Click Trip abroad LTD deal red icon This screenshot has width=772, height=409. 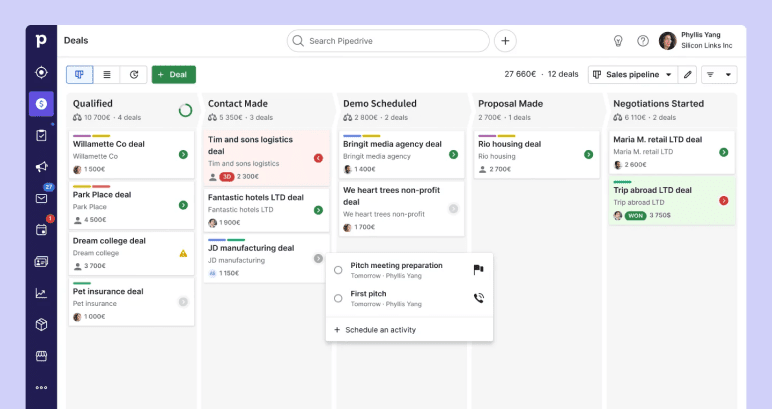(x=724, y=200)
